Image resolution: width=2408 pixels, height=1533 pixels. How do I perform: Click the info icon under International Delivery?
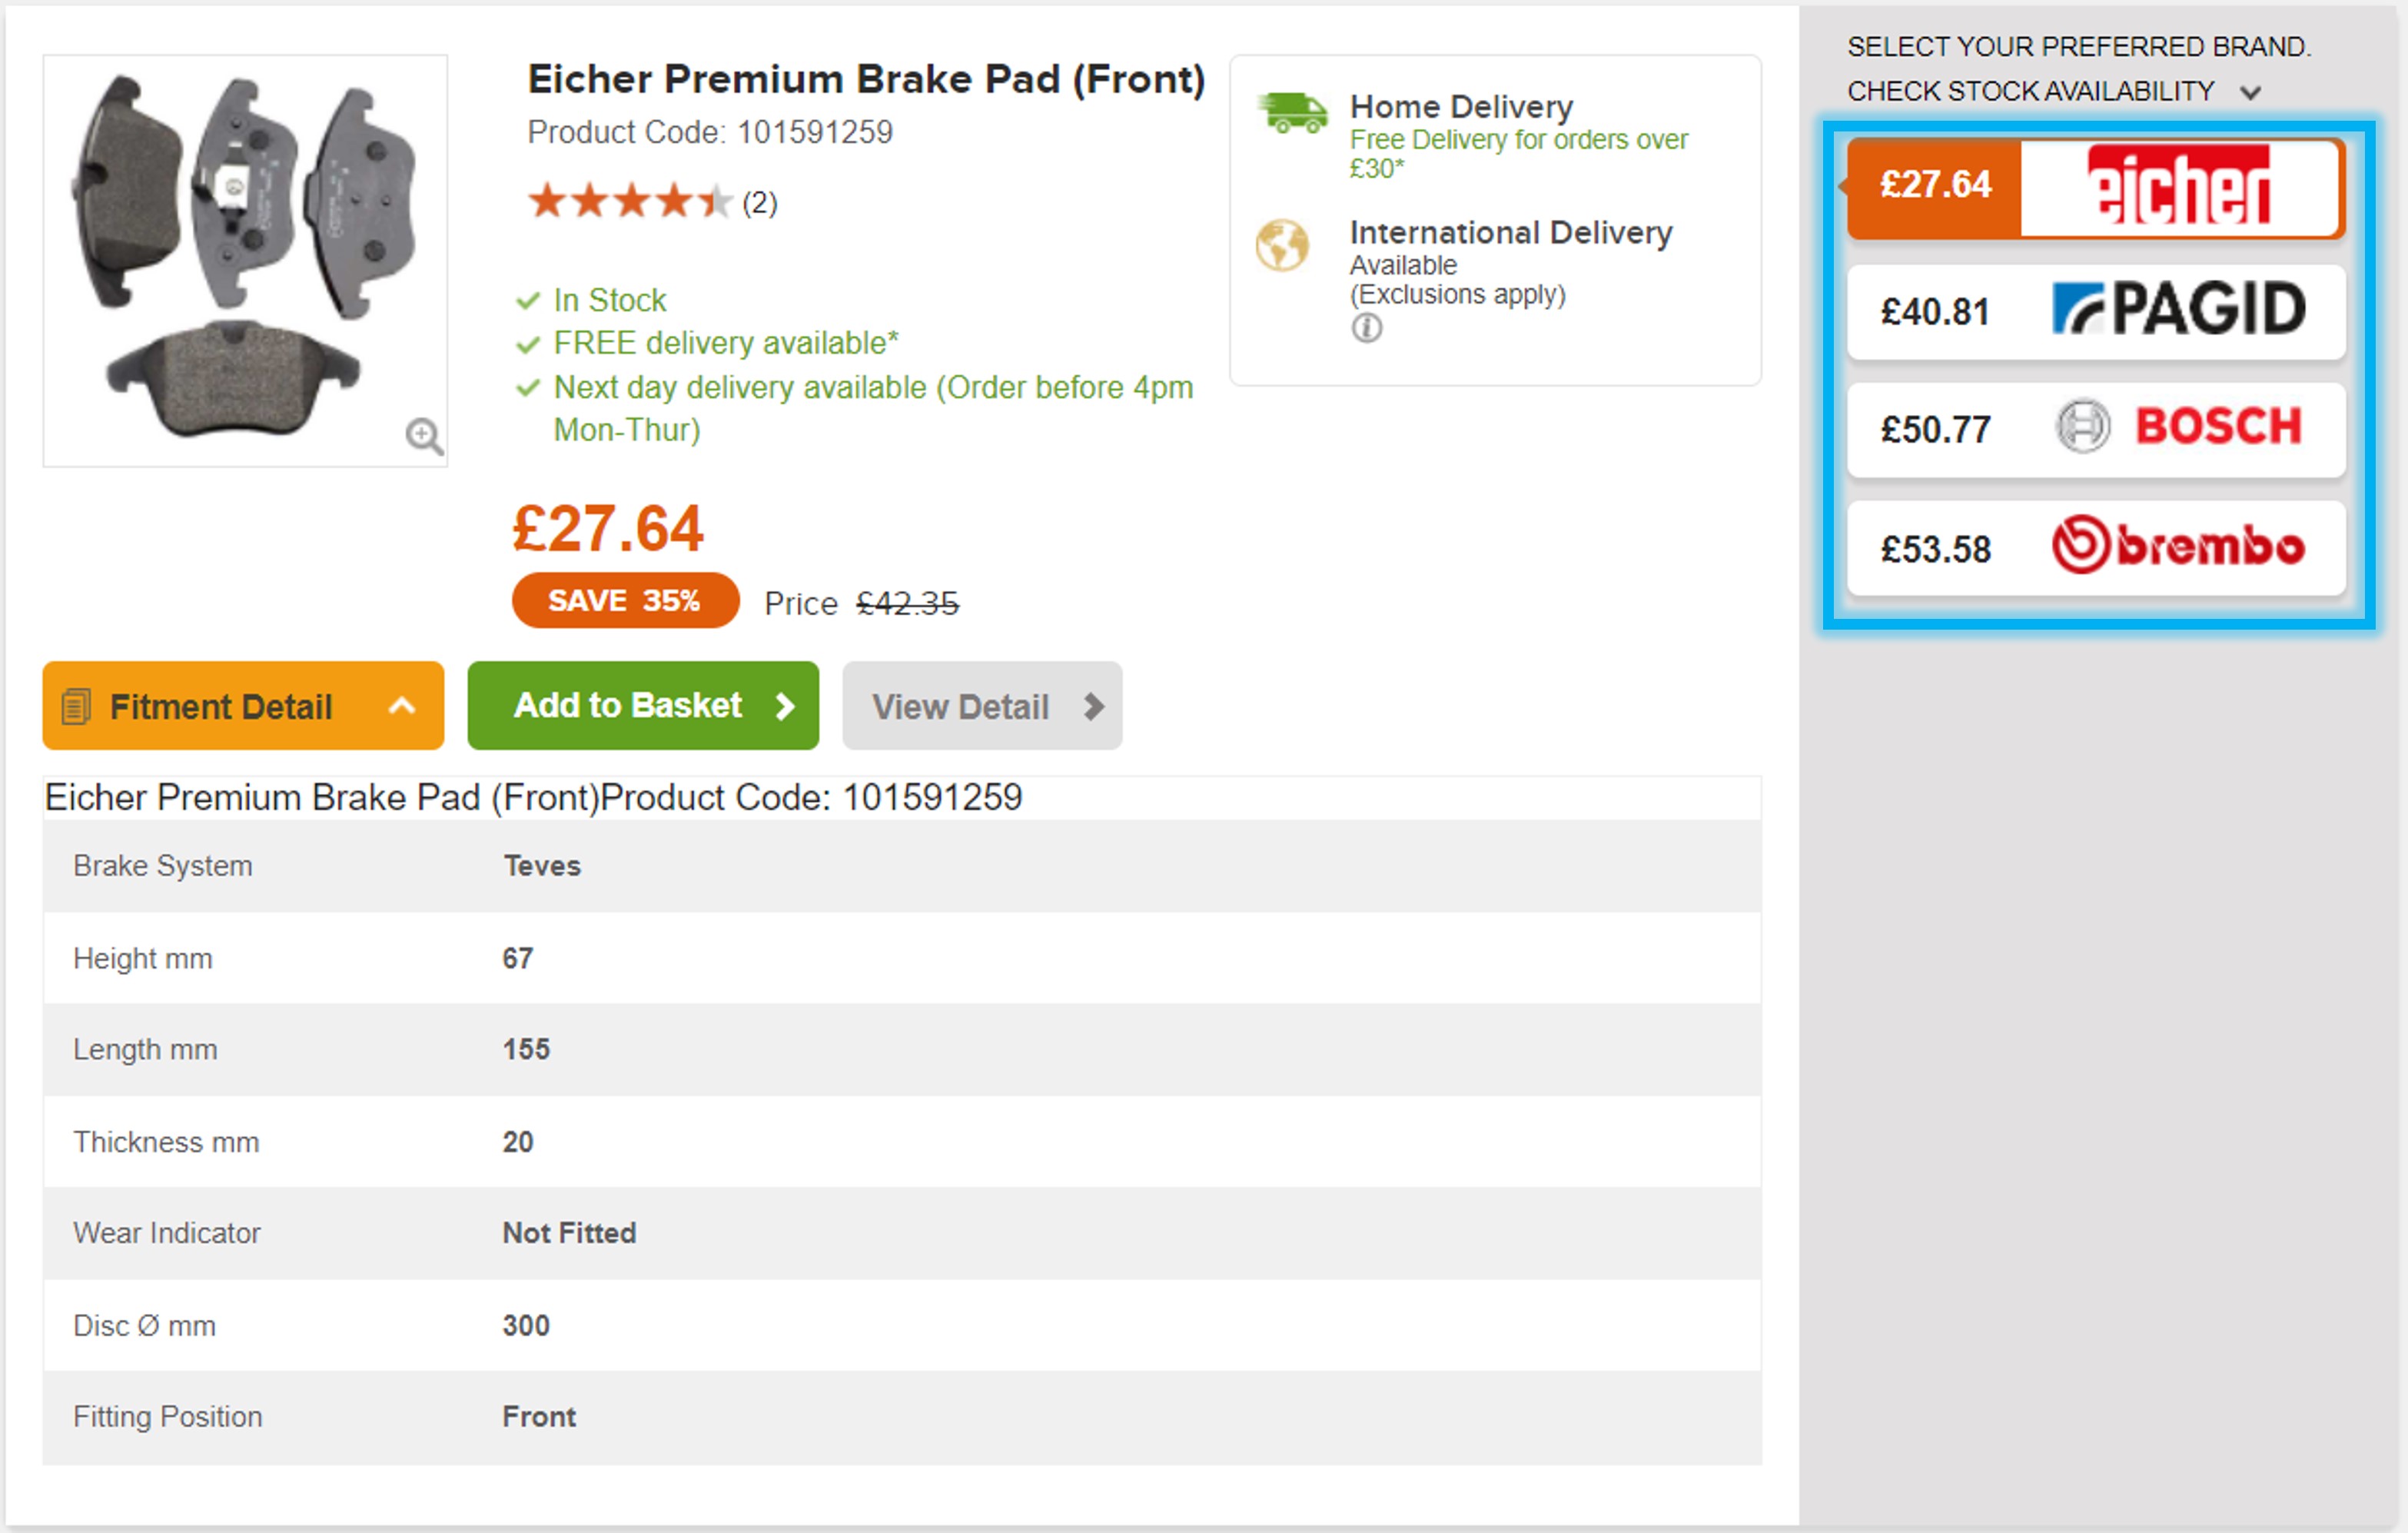pyautogui.click(x=1366, y=328)
